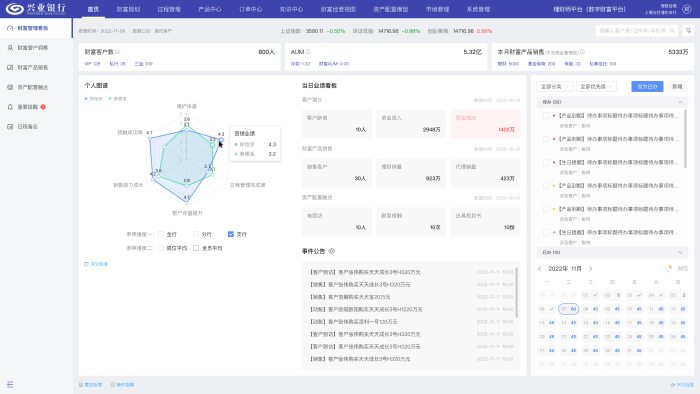Click the red badge on 重要提醒
Image resolution: width=700 pixels, height=394 pixels.
coord(43,107)
